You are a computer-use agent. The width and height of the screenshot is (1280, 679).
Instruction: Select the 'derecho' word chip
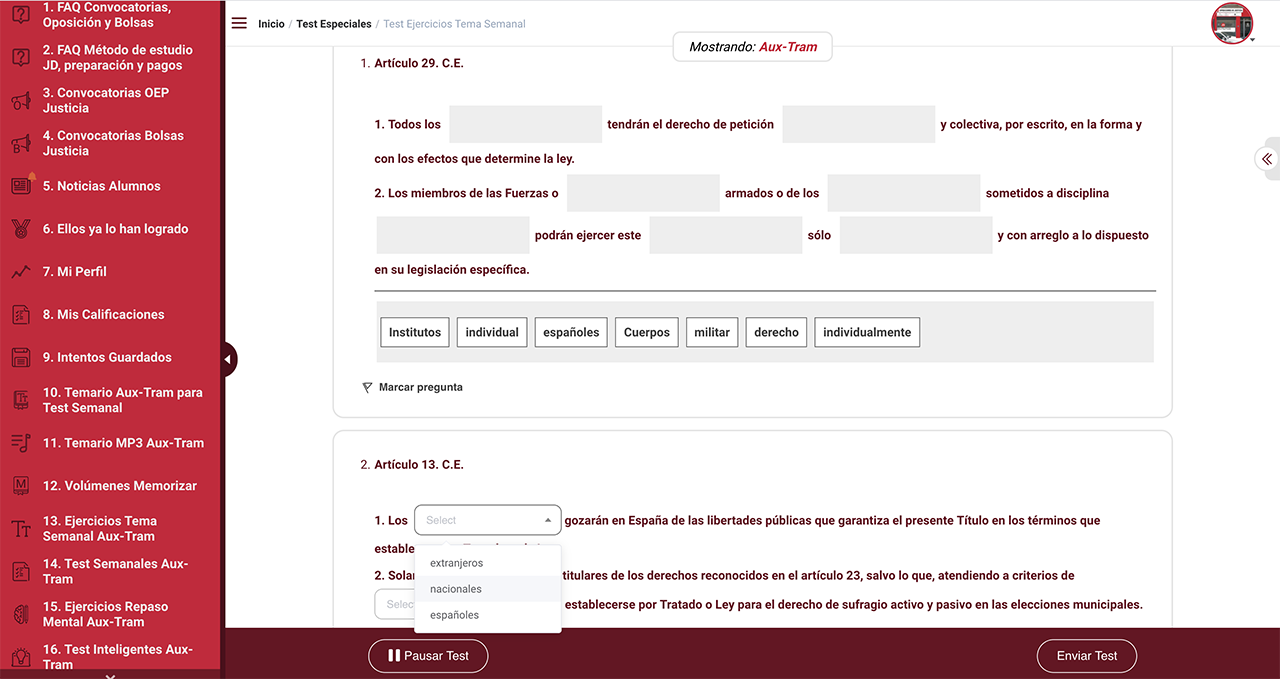point(777,332)
